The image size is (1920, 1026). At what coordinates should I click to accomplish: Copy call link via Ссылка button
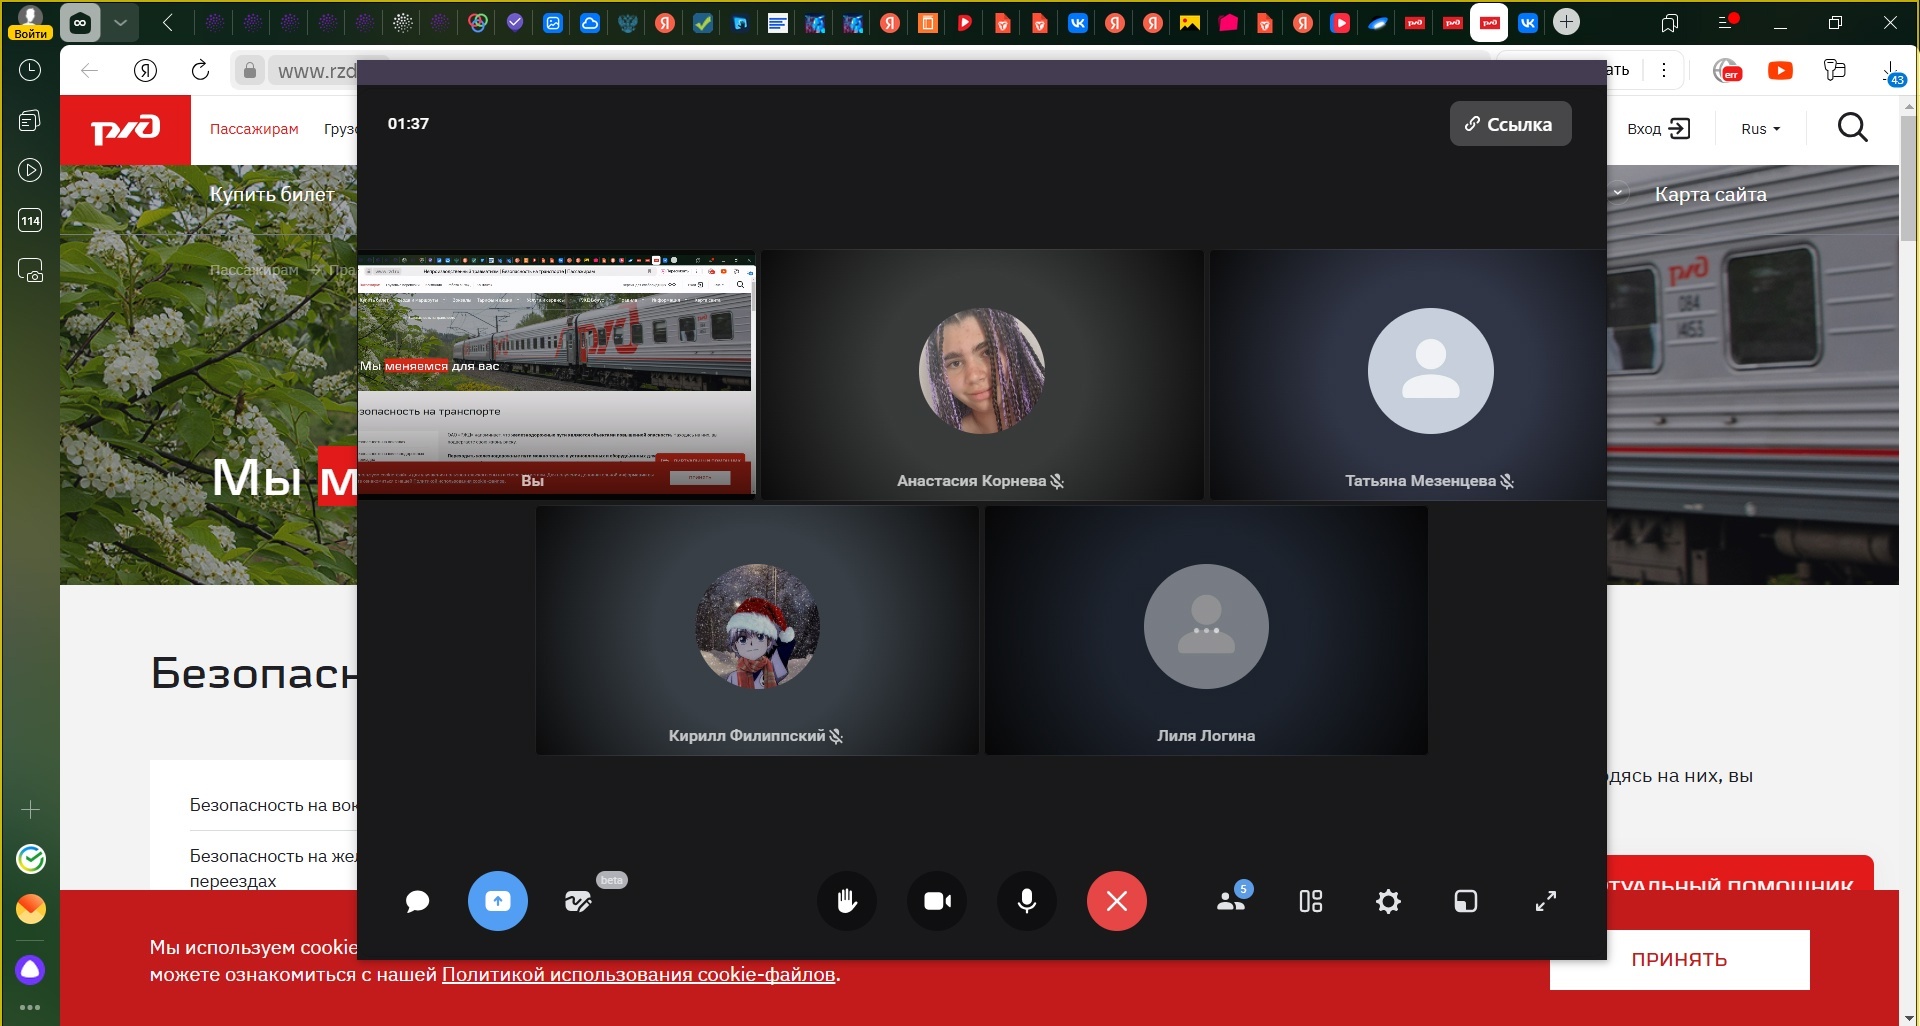[x=1510, y=124]
